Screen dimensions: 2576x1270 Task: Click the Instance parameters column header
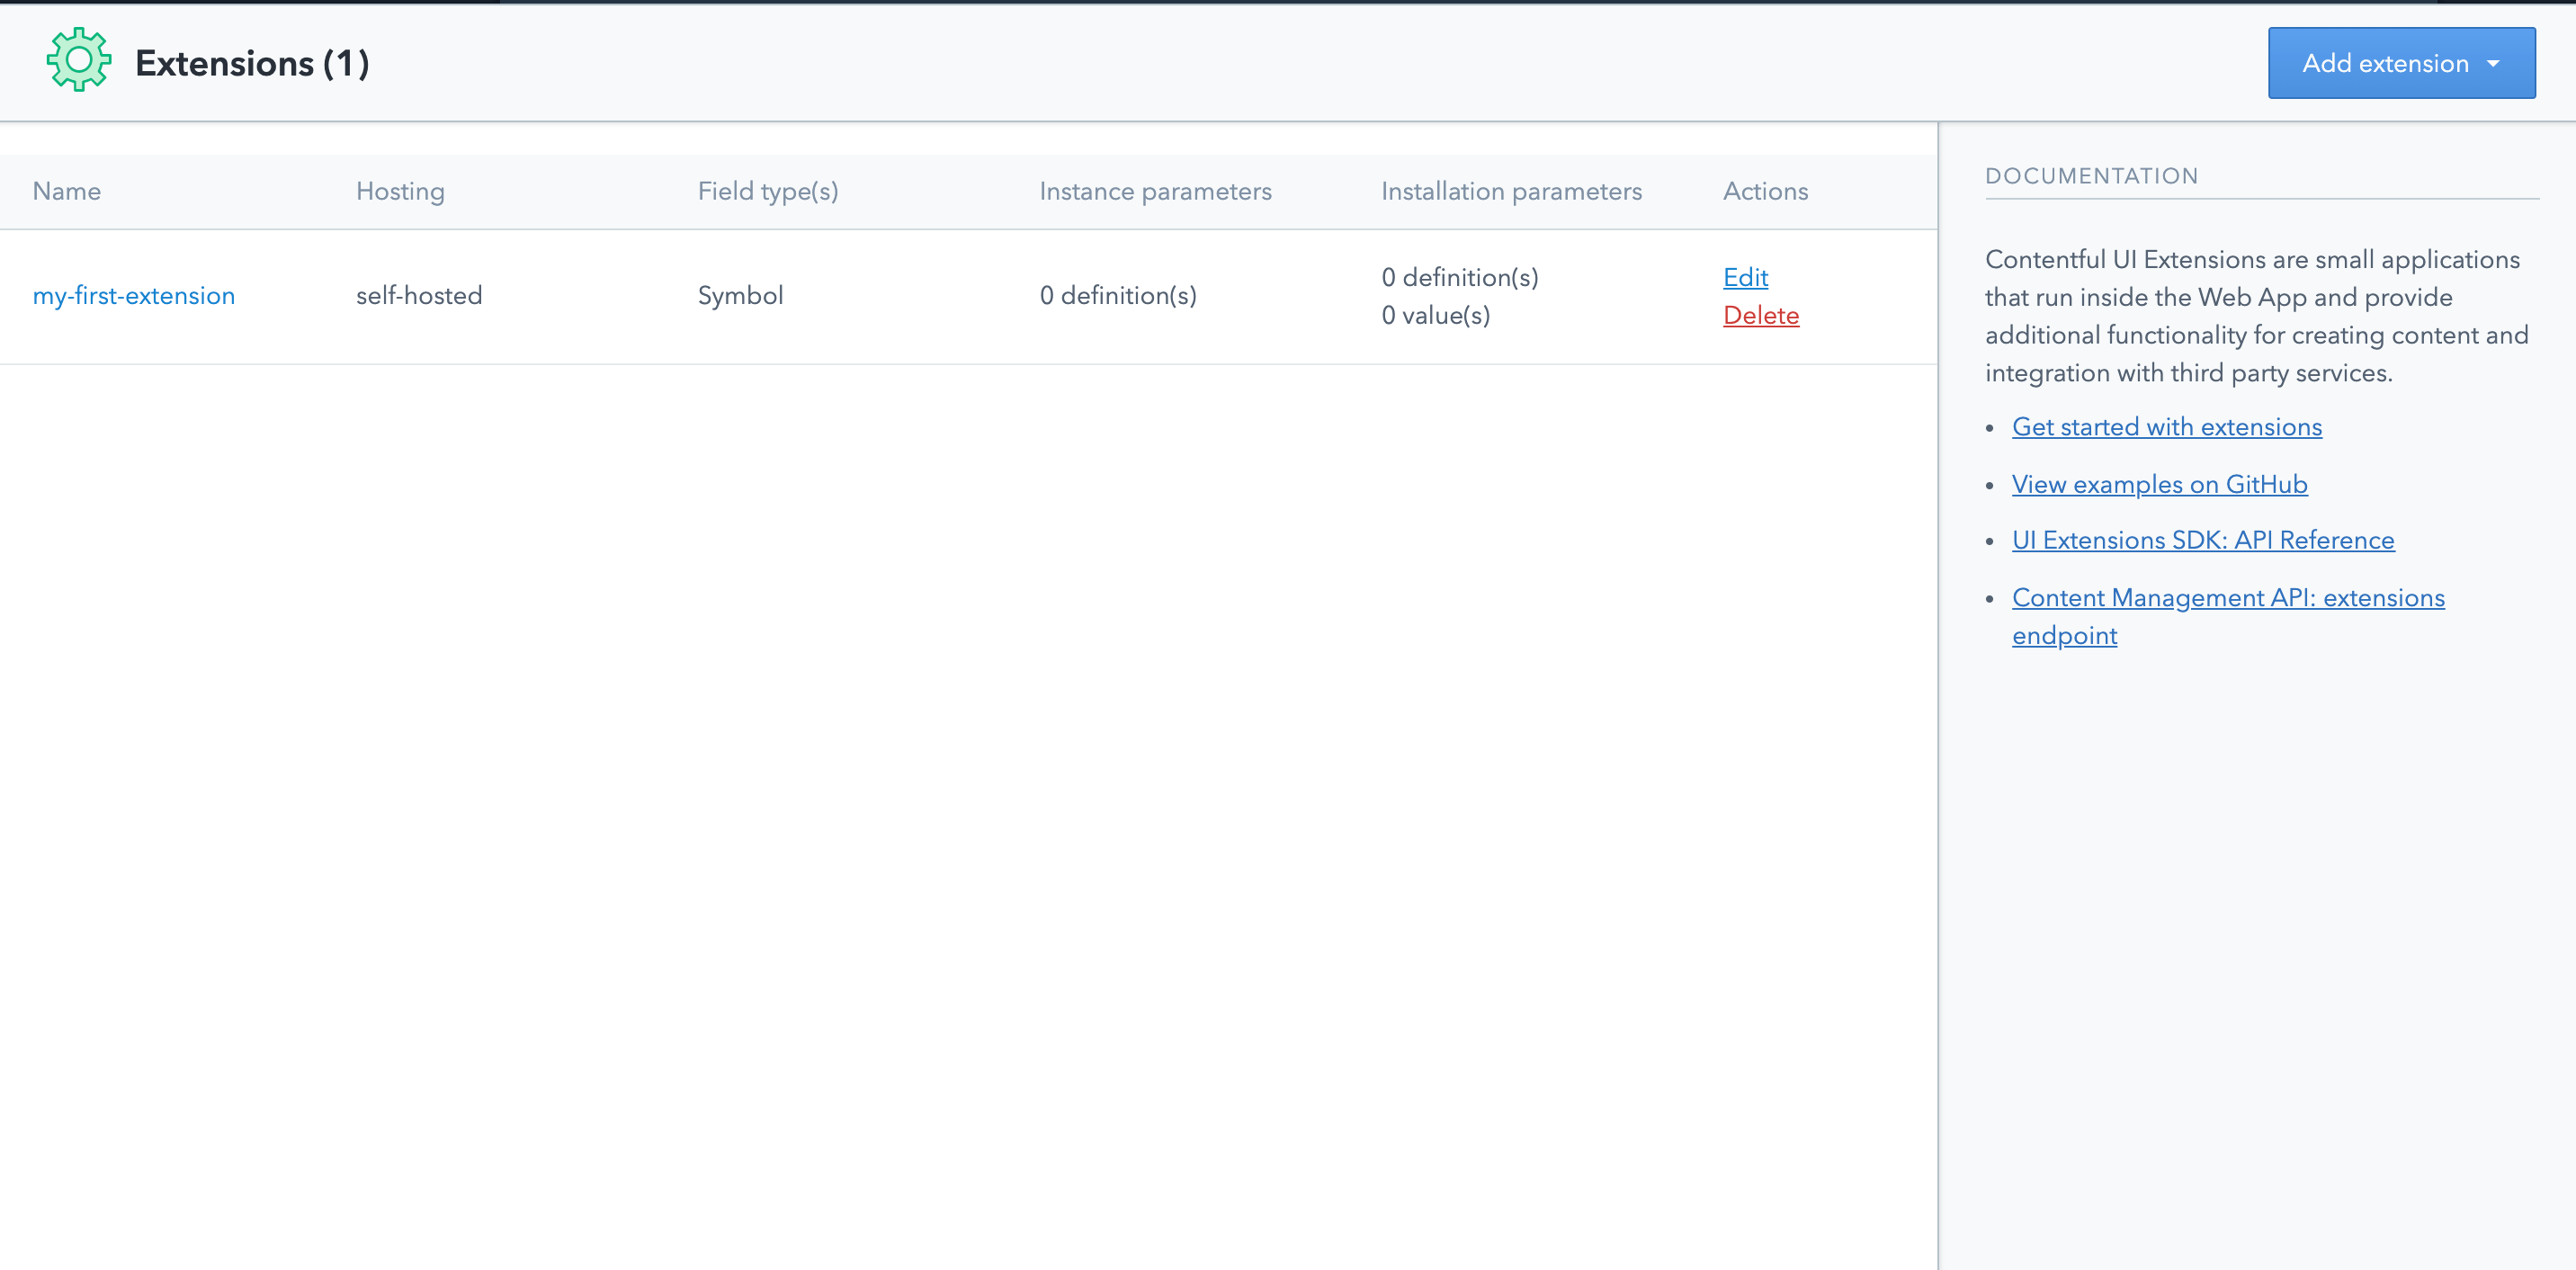[1155, 191]
